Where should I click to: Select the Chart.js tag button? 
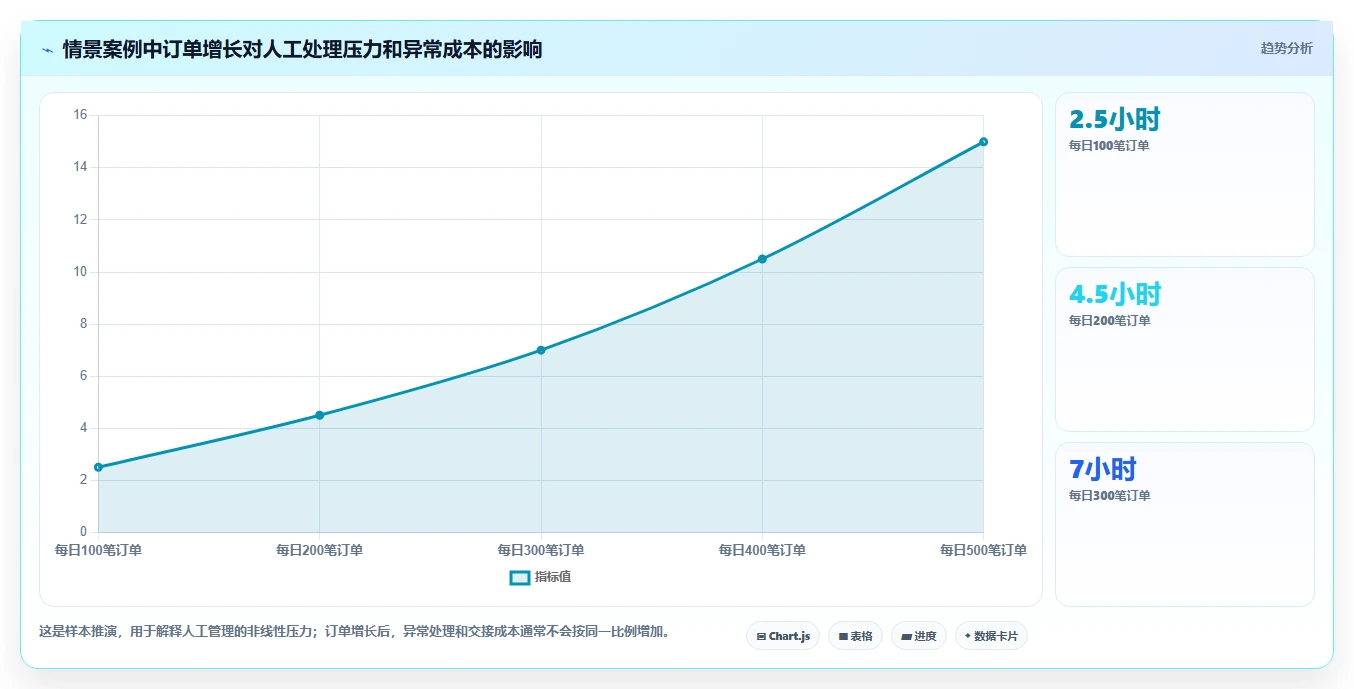tap(783, 636)
